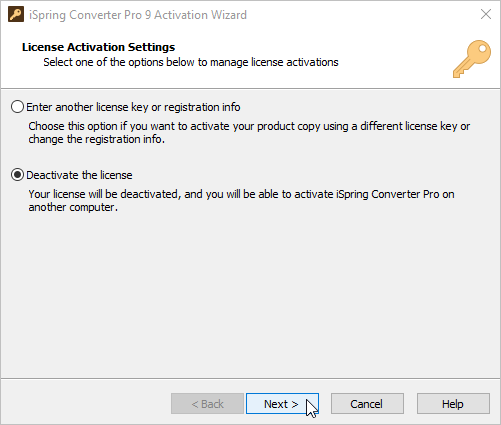Click the disabled Back button
Image resolution: width=501 pixels, height=425 pixels.
[207, 404]
